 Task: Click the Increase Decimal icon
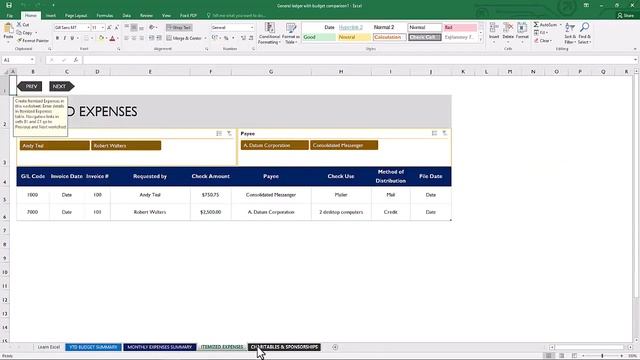pos(243,38)
